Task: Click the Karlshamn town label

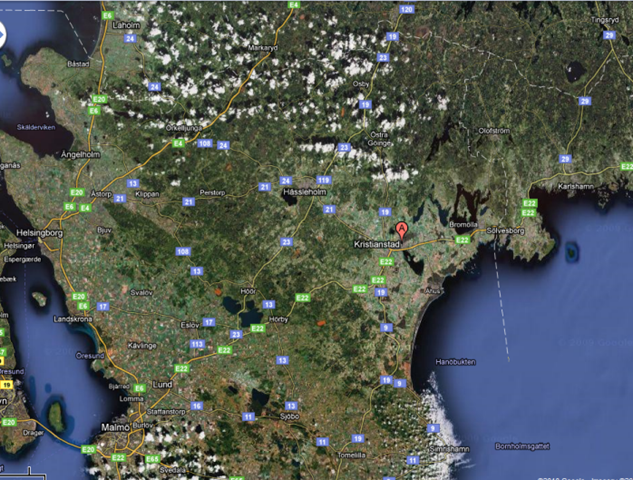Action: (x=576, y=186)
